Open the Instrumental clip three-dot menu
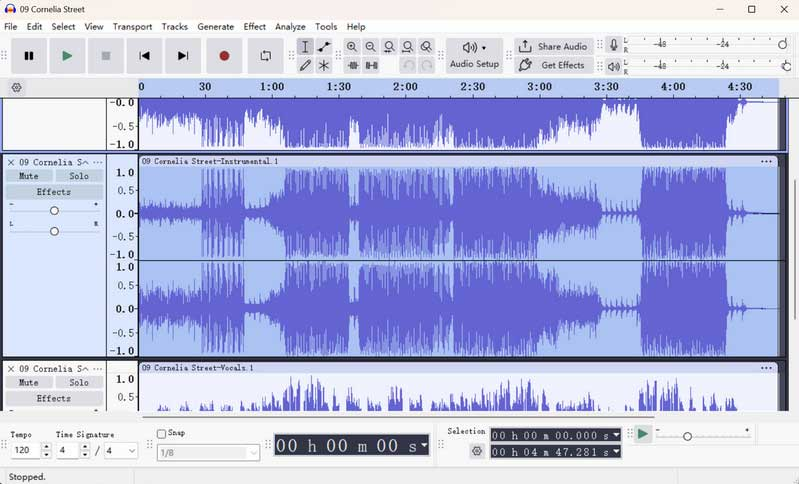 click(x=766, y=162)
